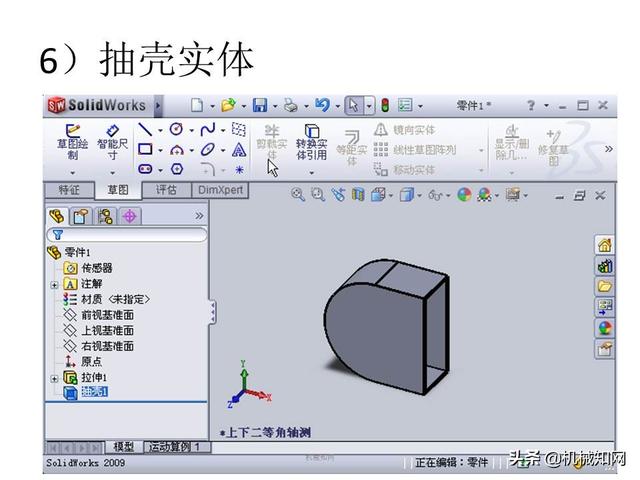
Task: Open the FeatureManager design tree tab icon
Action: (x=57, y=216)
